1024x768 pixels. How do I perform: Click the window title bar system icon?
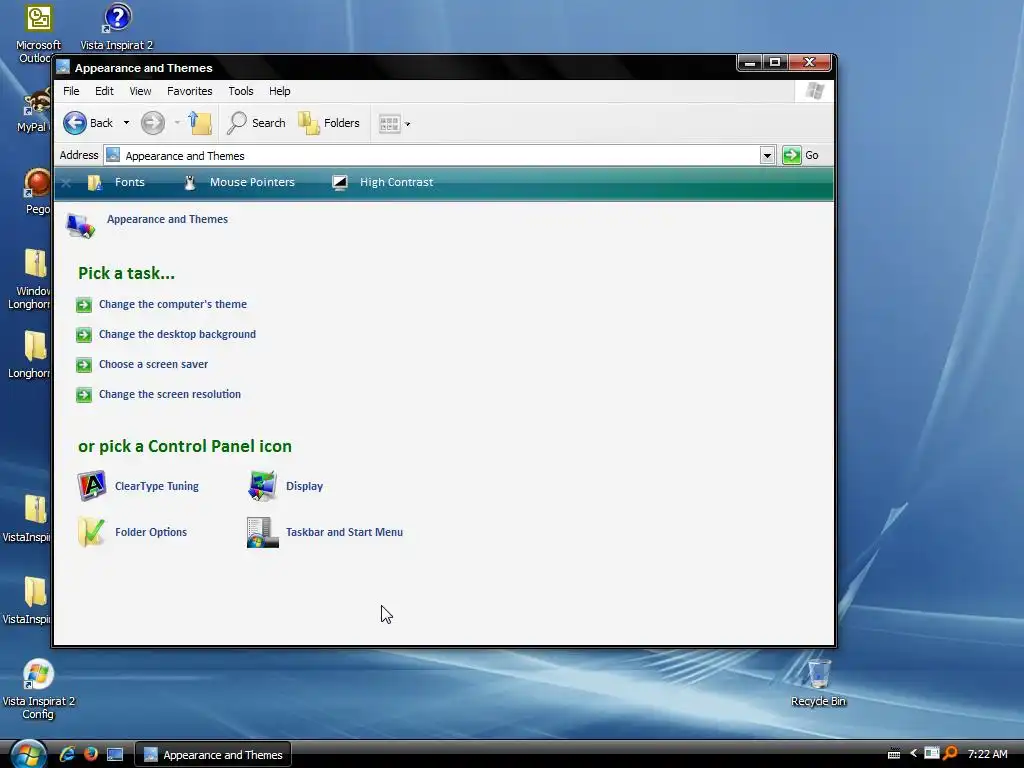coord(63,67)
